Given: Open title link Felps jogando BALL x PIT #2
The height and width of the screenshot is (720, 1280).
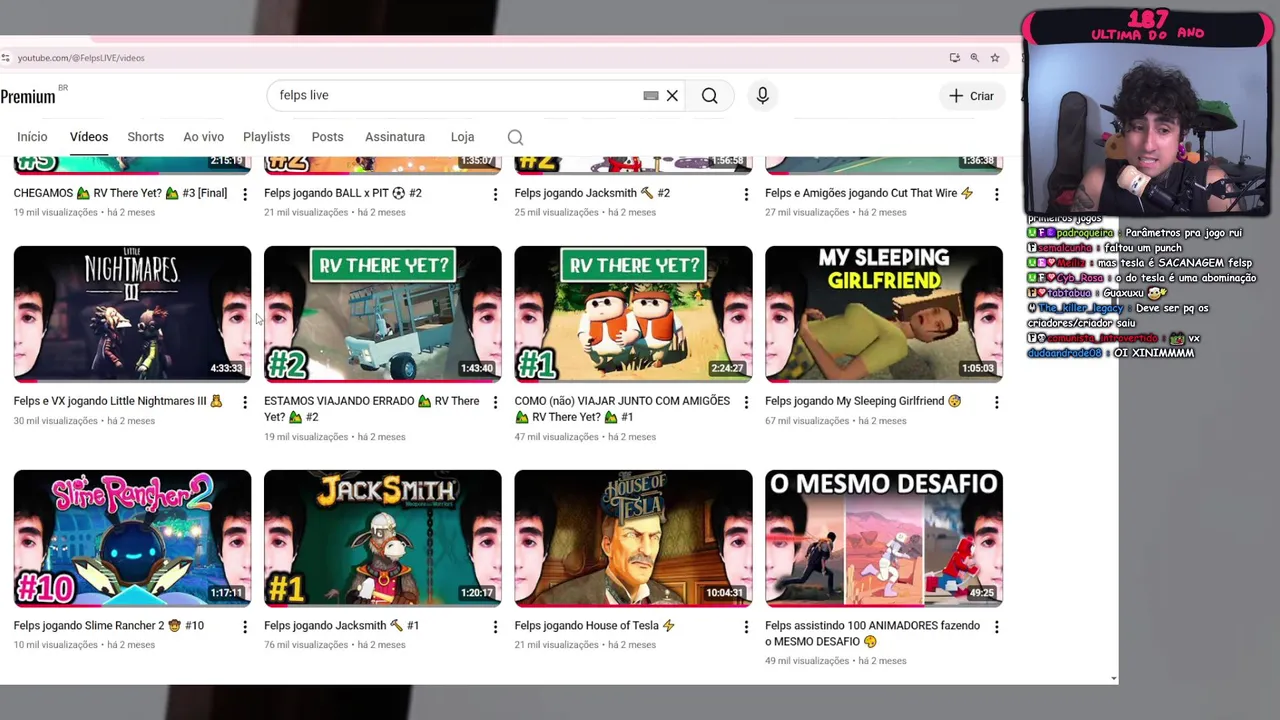Looking at the screenshot, I should tap(343, 193).
